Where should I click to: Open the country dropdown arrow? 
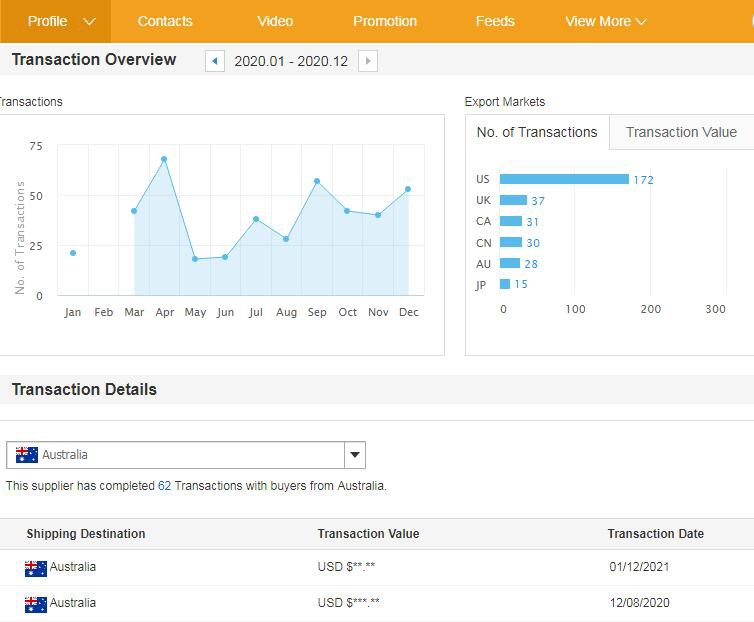coord(354,455)
